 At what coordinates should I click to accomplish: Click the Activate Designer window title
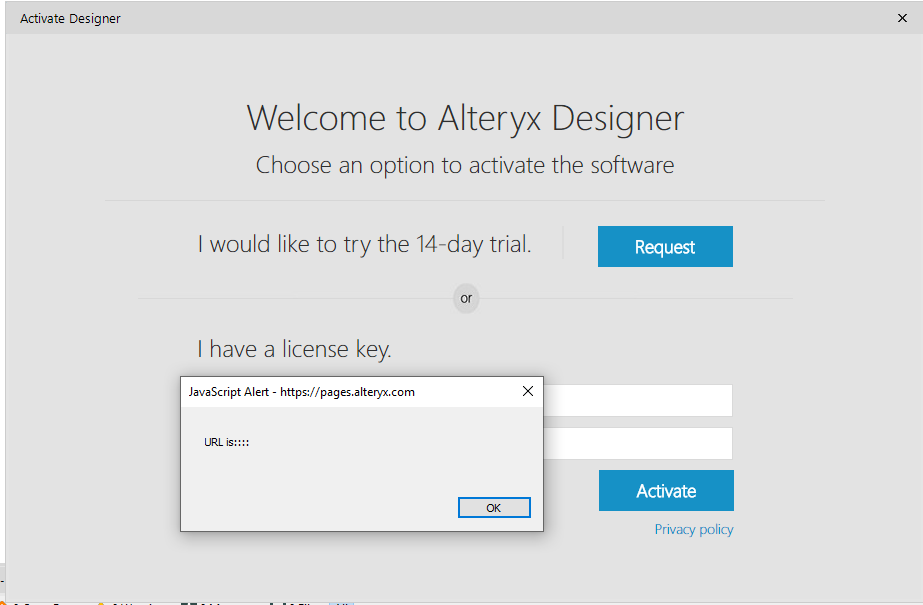click(x=70, y=18)
